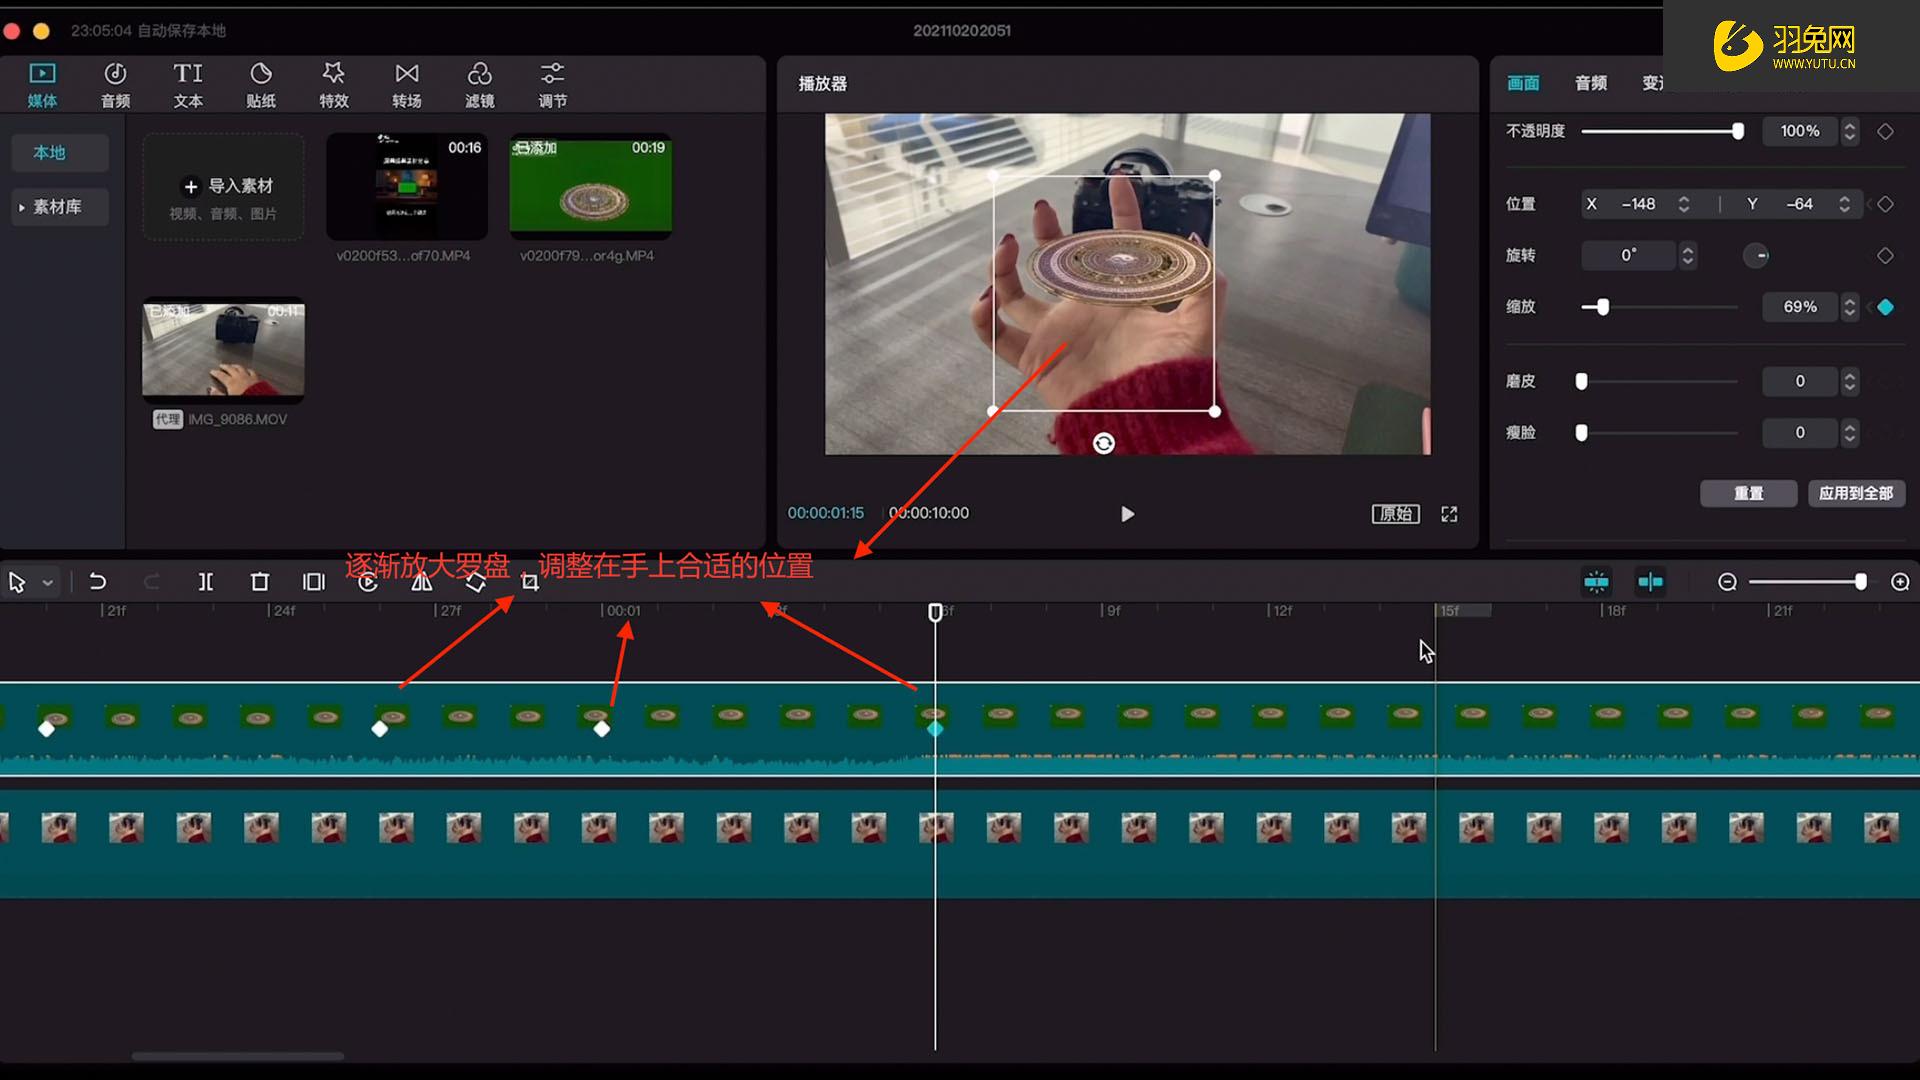Open the 媒体 media tab
1920x1080 pixels.
point(42,85)
